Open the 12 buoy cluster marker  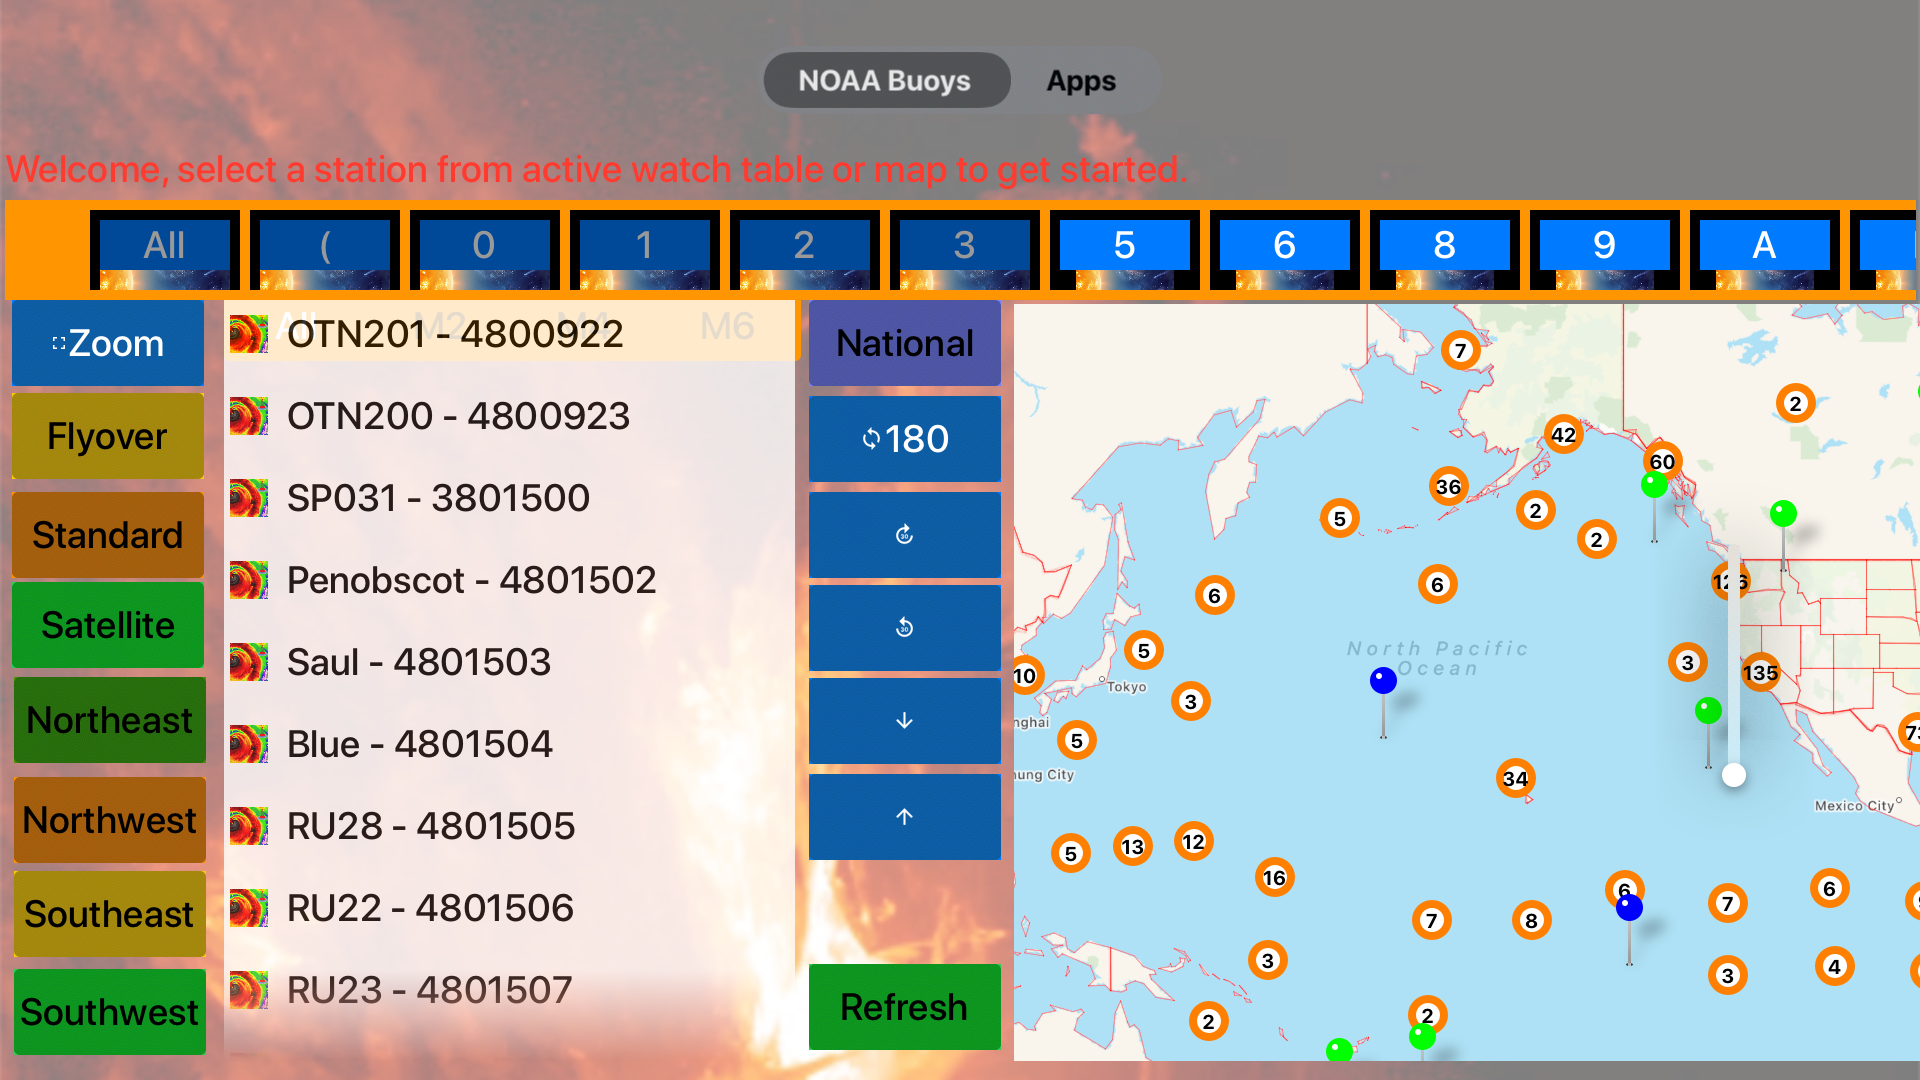click(x=1193, y=842)
